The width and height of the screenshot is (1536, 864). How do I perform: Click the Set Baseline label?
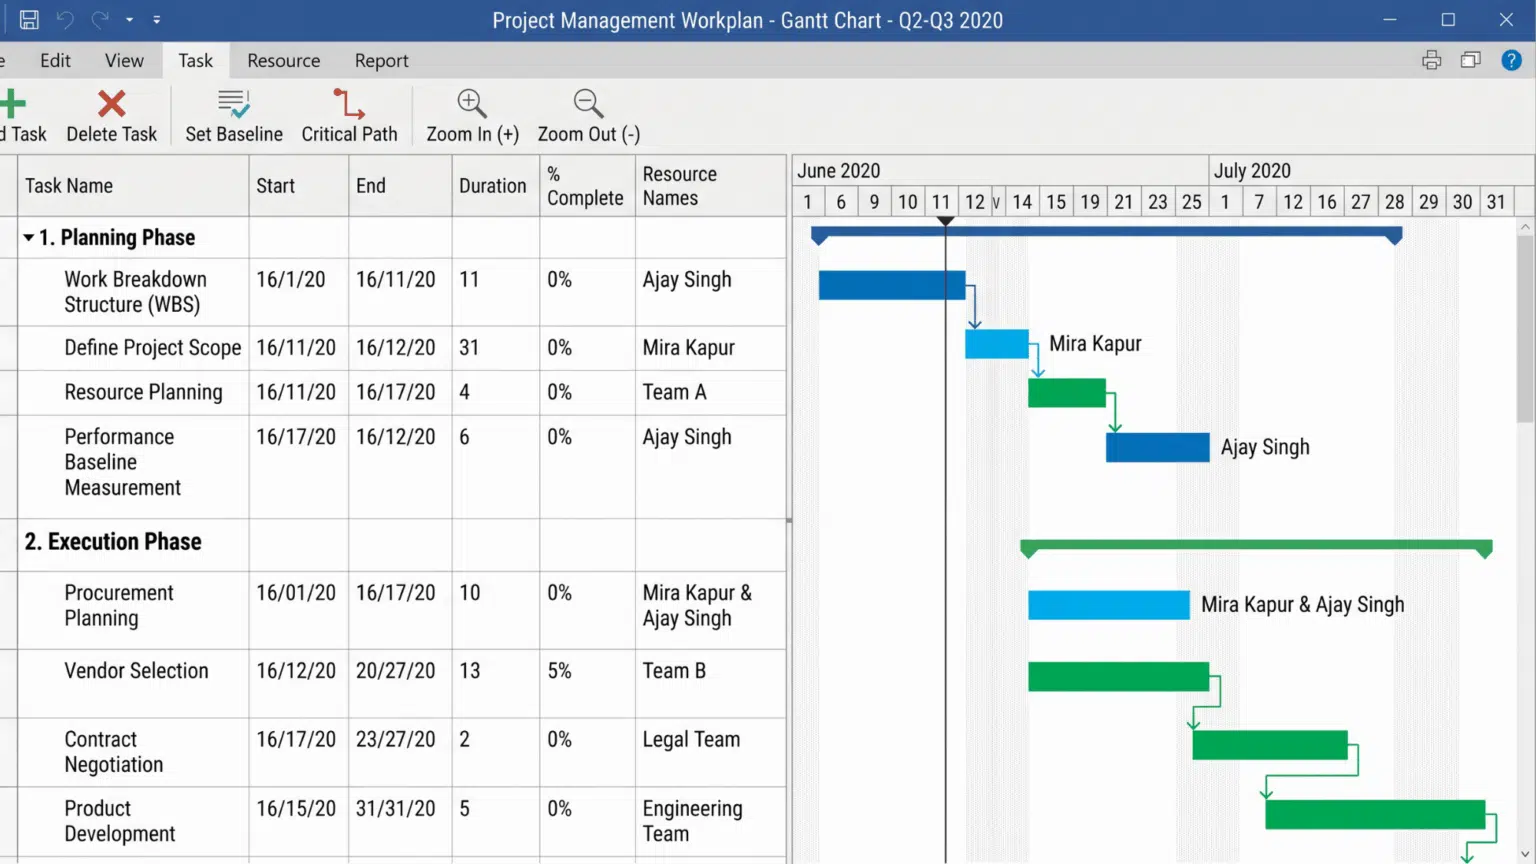[234, 134]
